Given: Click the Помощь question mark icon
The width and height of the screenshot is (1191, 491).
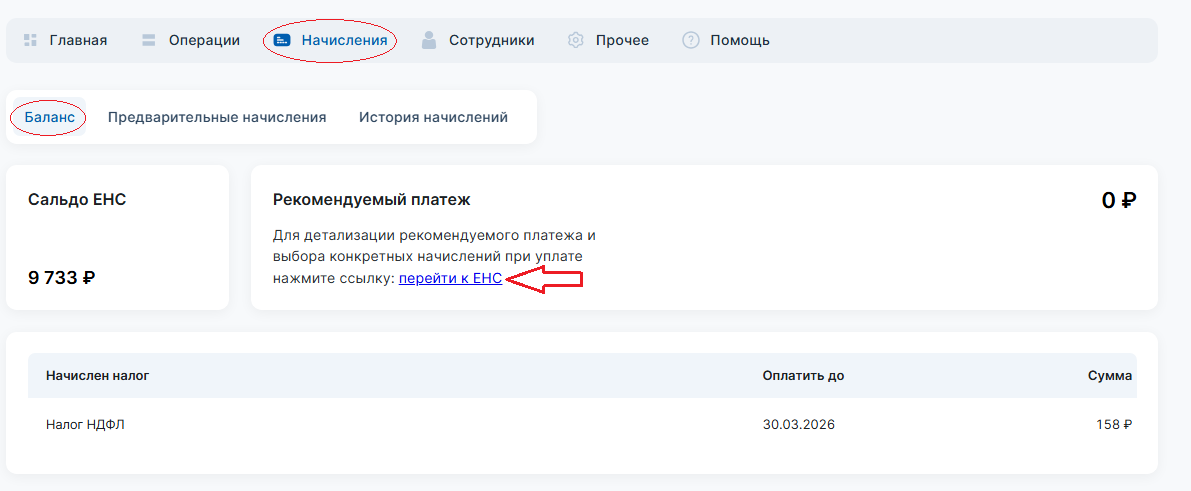Looking at the screenshot, I should pyautogui.click(x=690, y=40).
